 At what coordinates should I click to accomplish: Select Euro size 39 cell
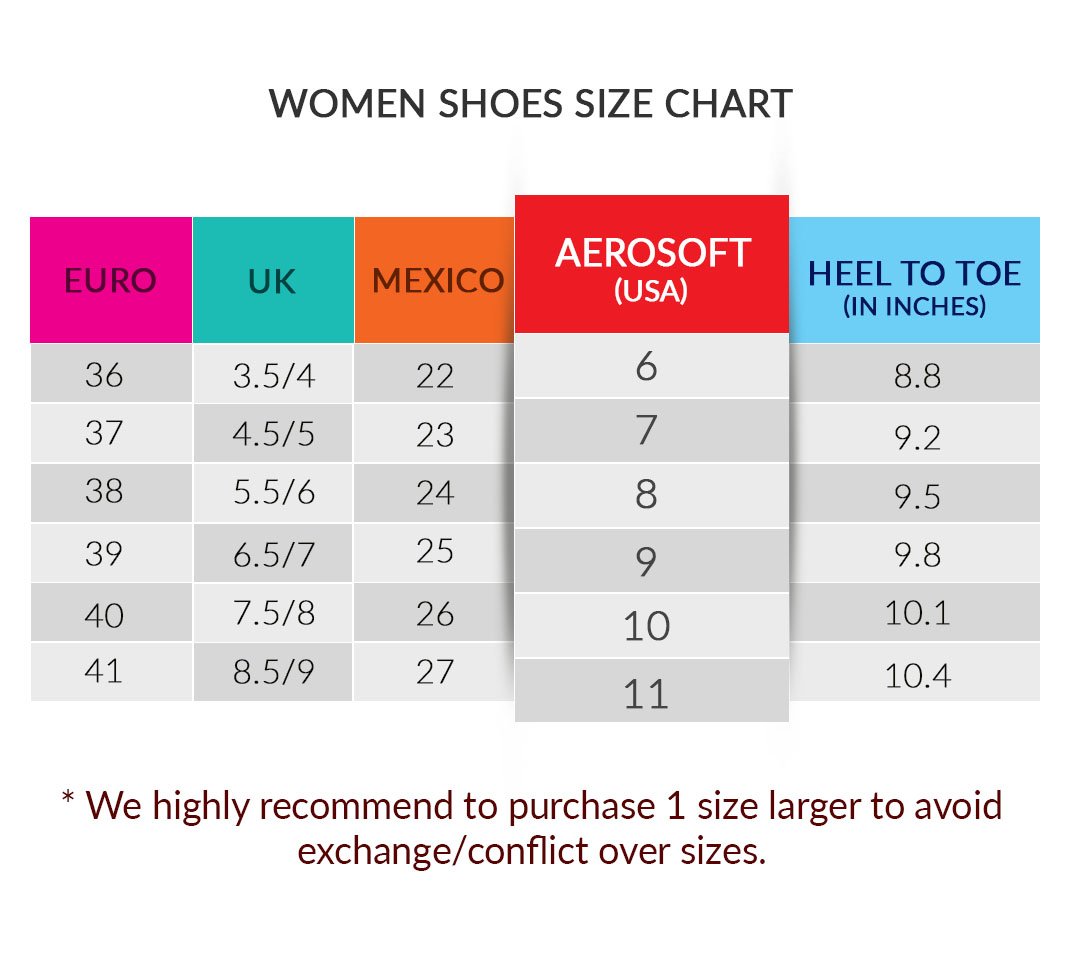pos(105,552)
